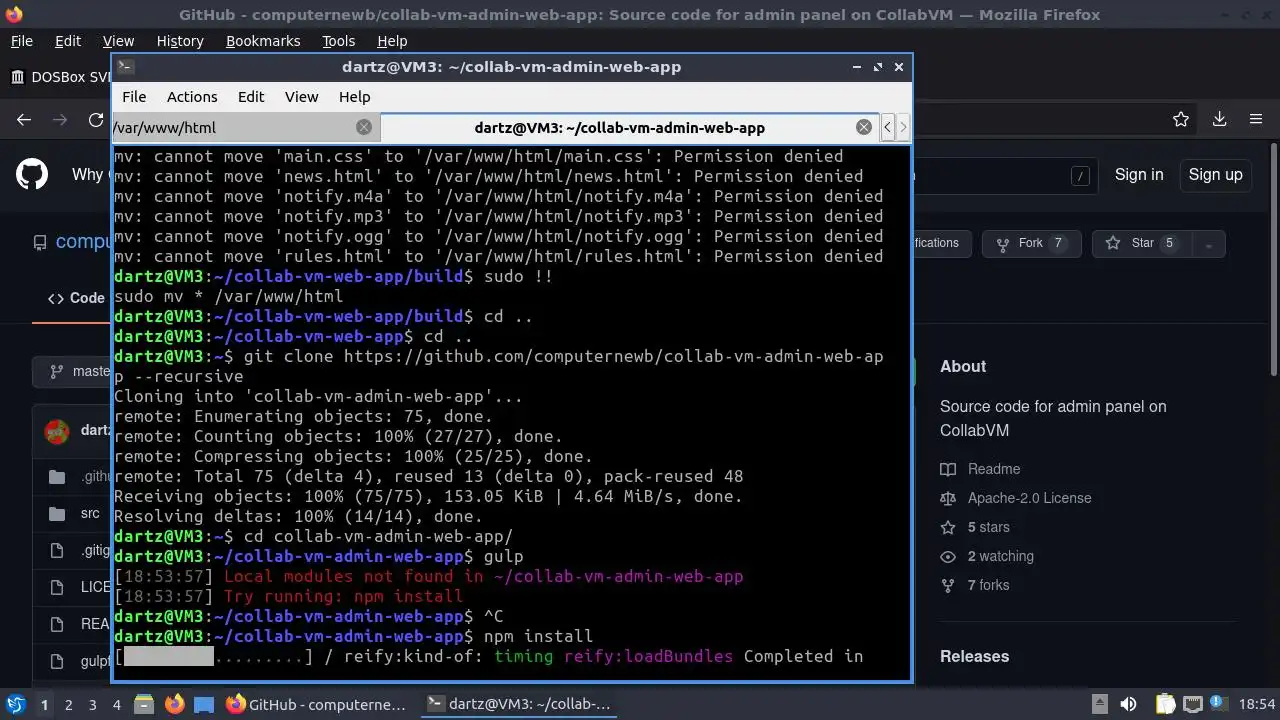The width and height of the screenshot is (1280, 720).
Task: Open Firefox's Bookmarks menu
Action: coord(263,41)
